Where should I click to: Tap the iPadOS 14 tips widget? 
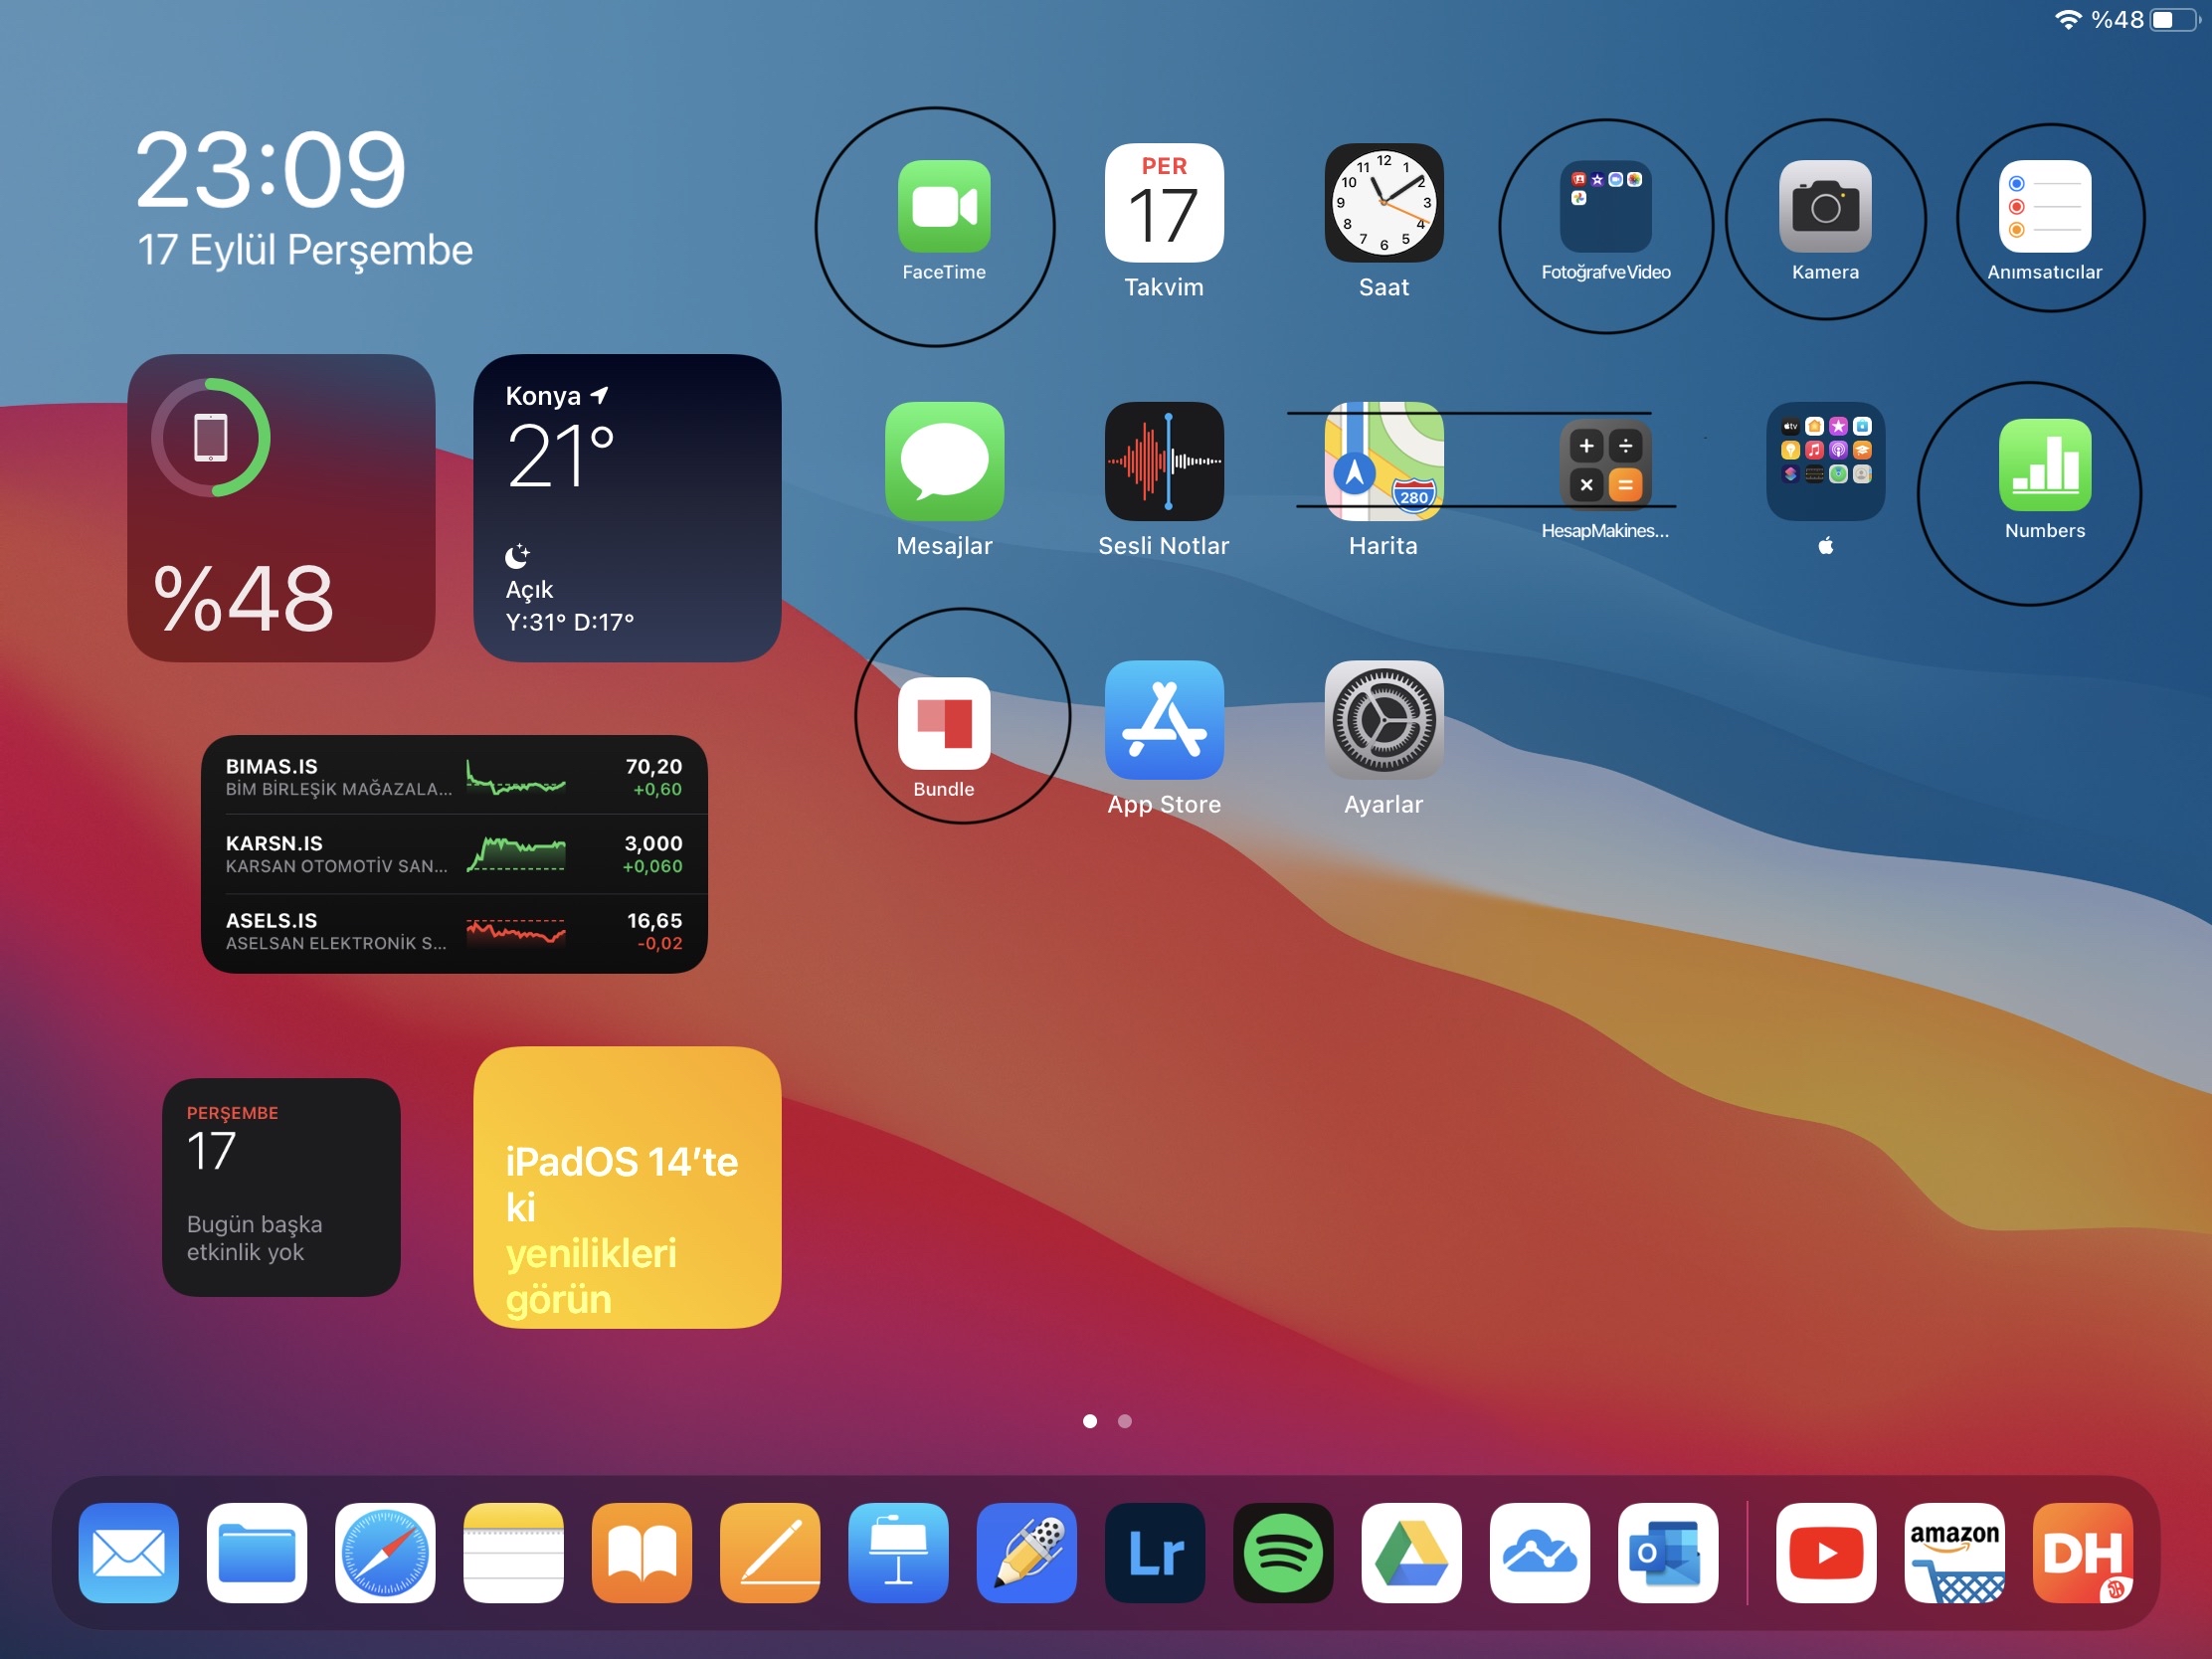pos(626,1186)
